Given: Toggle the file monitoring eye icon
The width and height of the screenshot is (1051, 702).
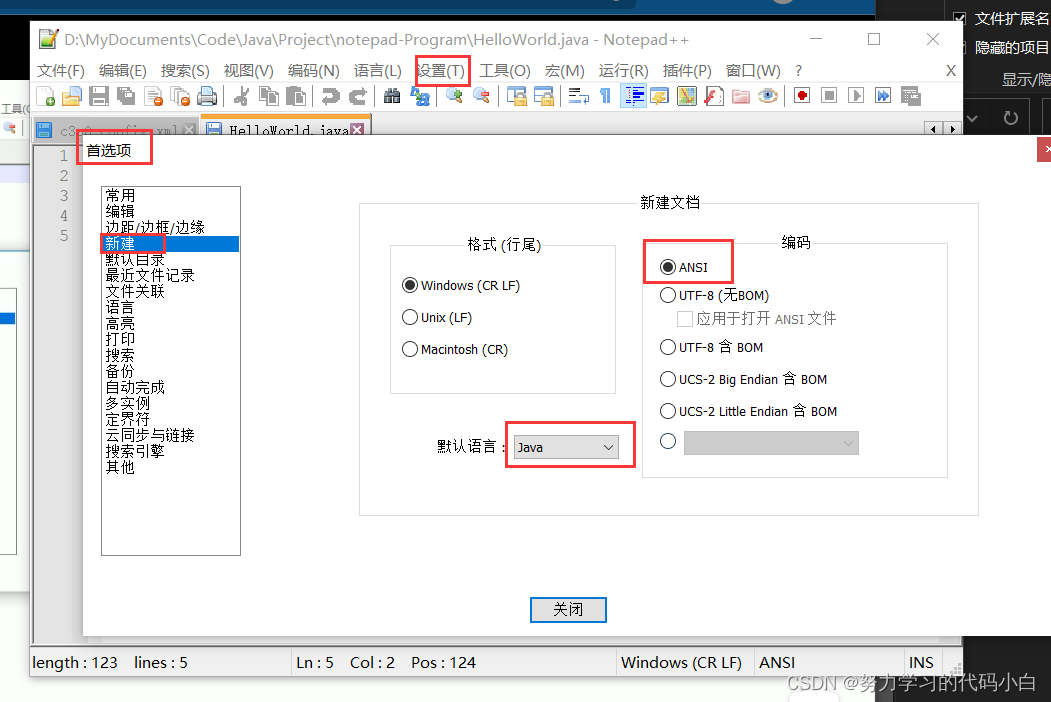Looking at the screenshot, I should pos(768,97).
